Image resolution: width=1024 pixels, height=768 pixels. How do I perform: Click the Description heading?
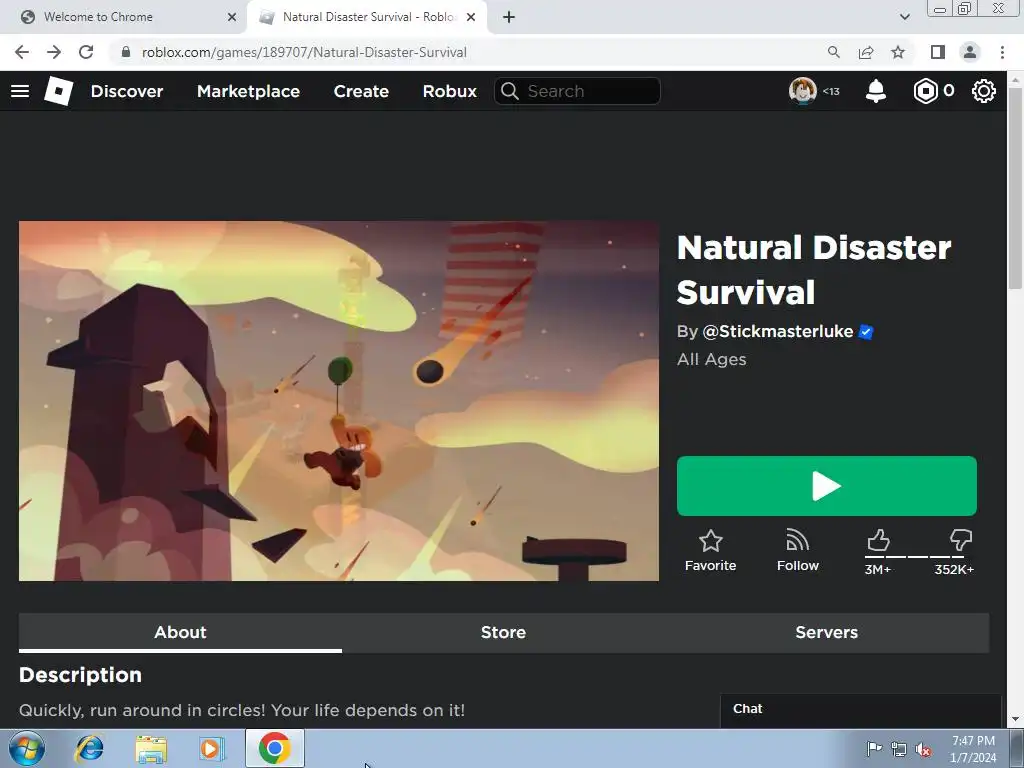pyautogui.click(x=80, y=675)
